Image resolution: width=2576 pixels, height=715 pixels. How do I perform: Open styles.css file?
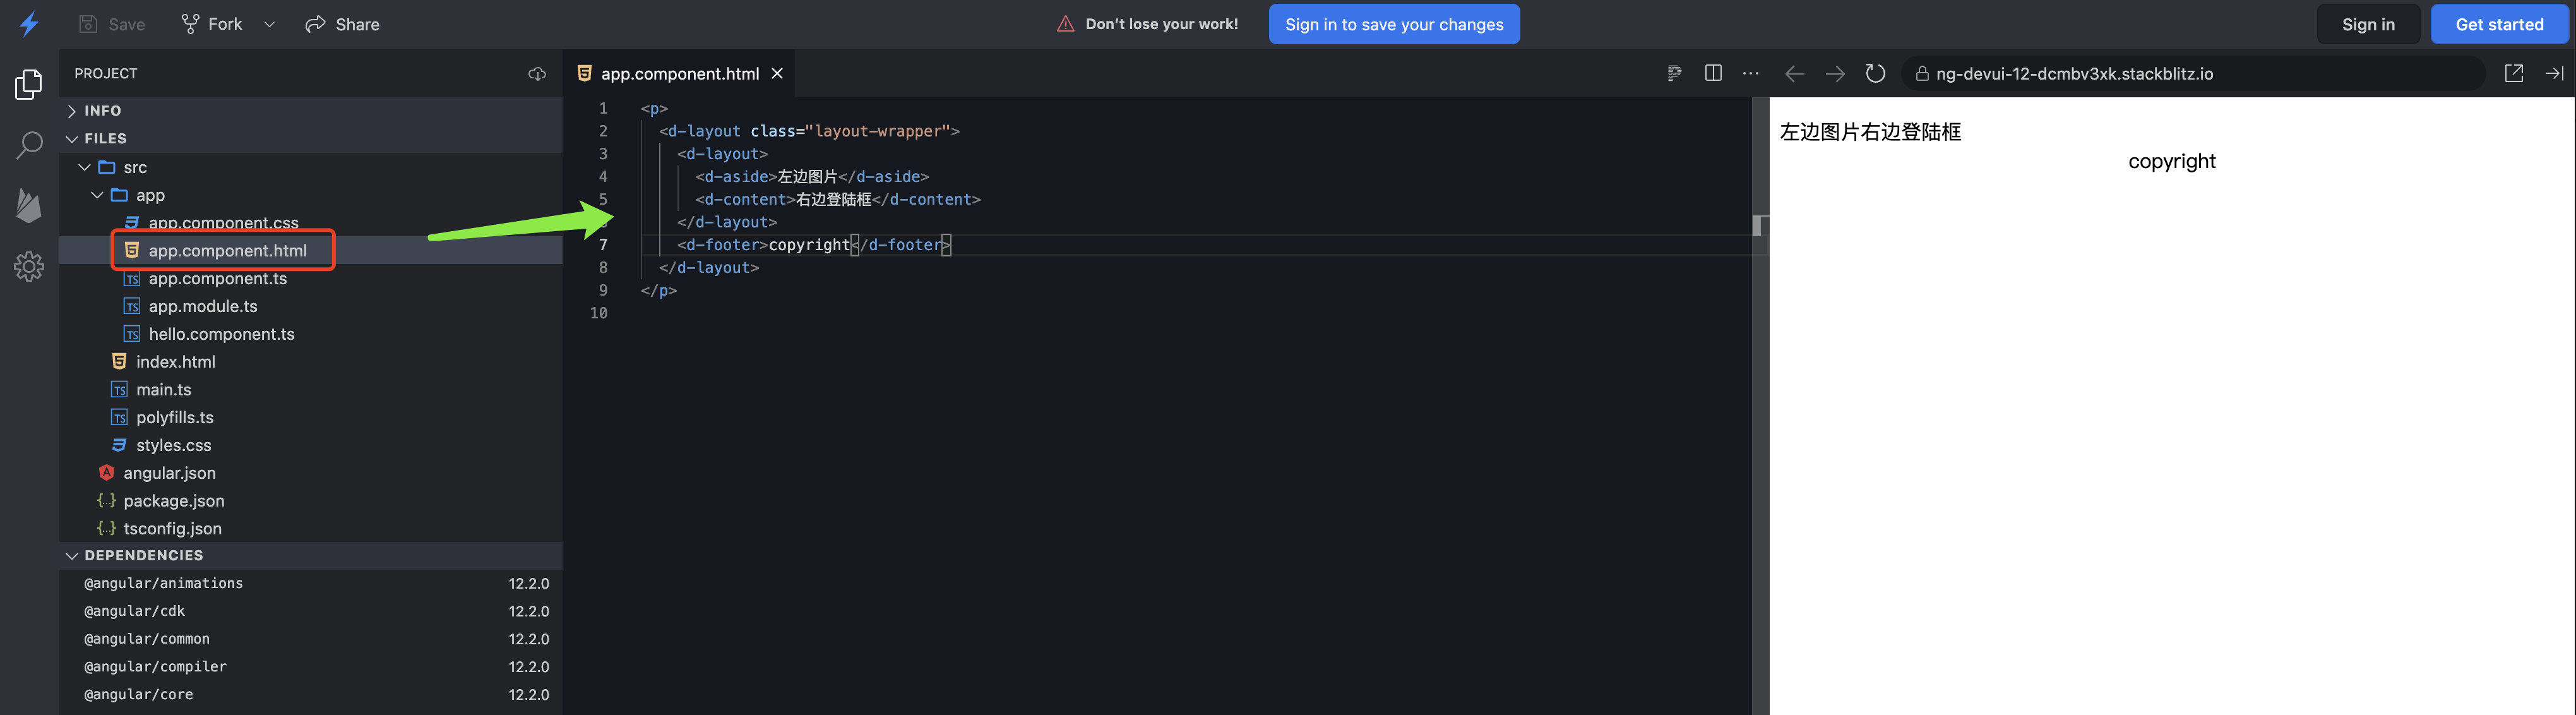[x=311, y=445]
